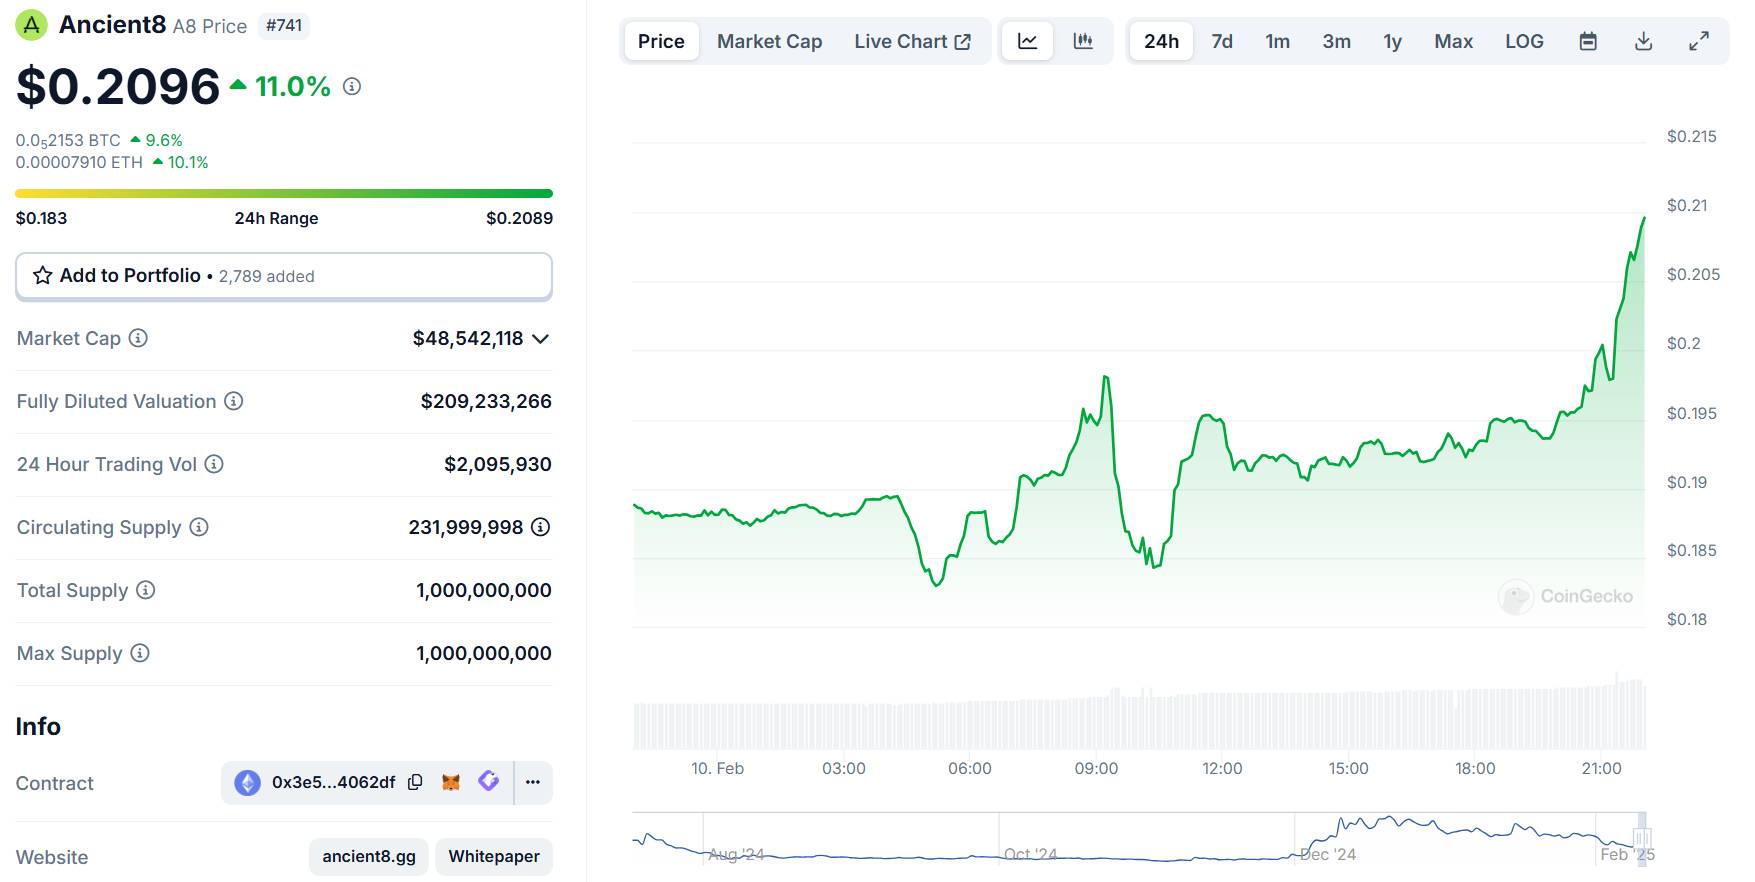Select the Market Cap chart tab
Viewport: 1755px width, 882px height.
(770, 41)
